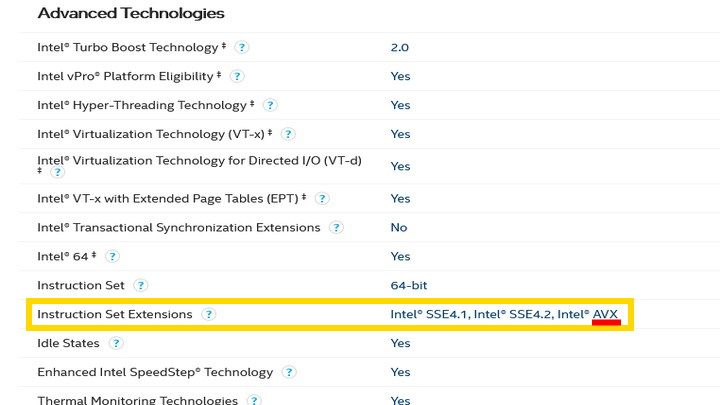The image size is (720, 405).
Task: Click question mark next to Instruction Set
Action: (x=141, y=286)
